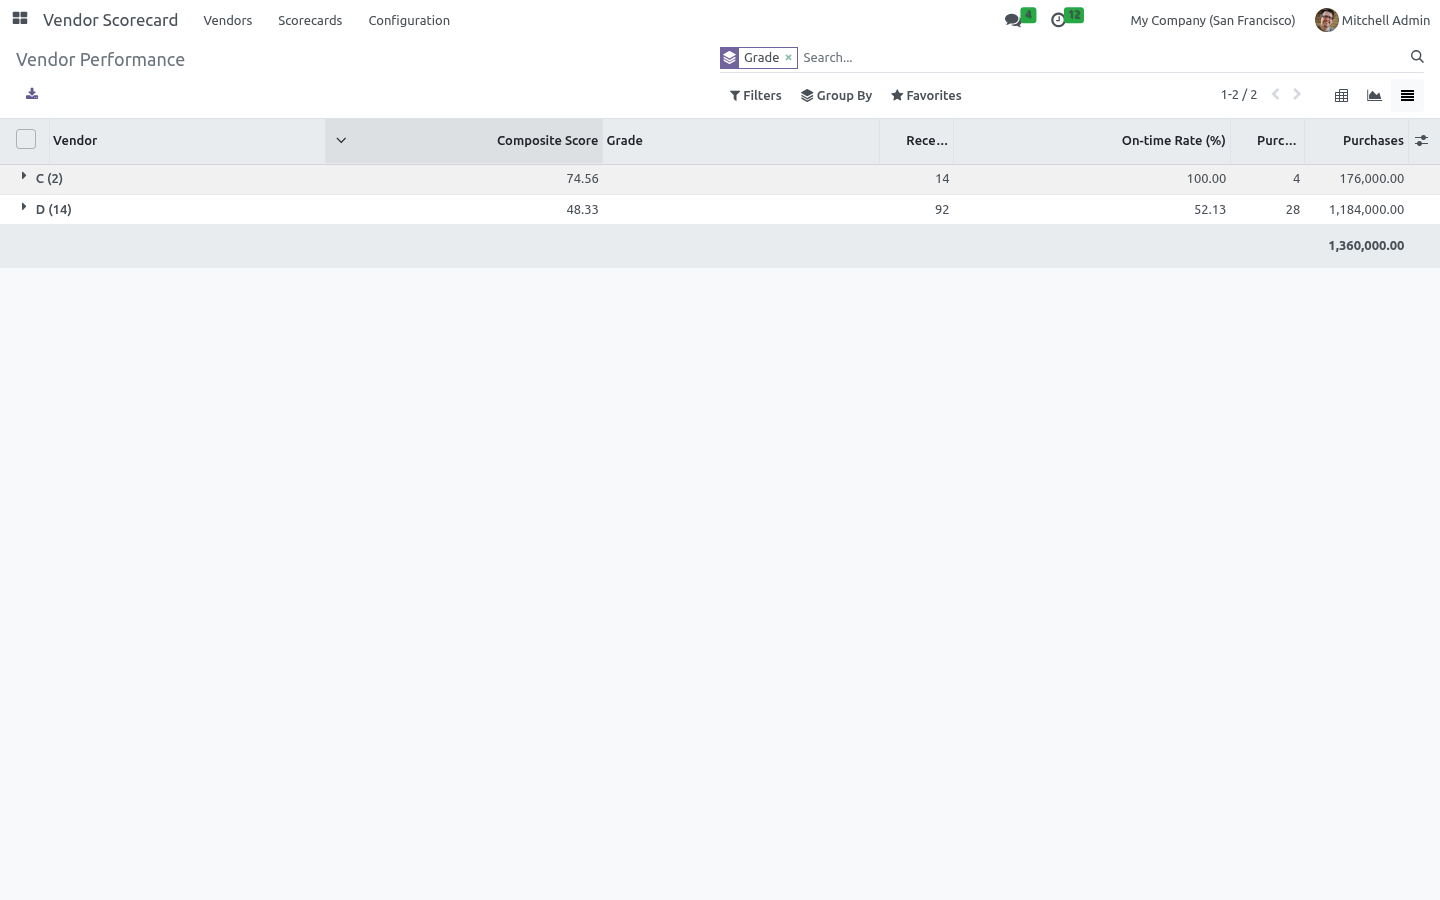Click the 1-2 / 2 pager counter
Image resolution: width=1440 pixels, height=900 pixels.
click(x=1239, y=94)
